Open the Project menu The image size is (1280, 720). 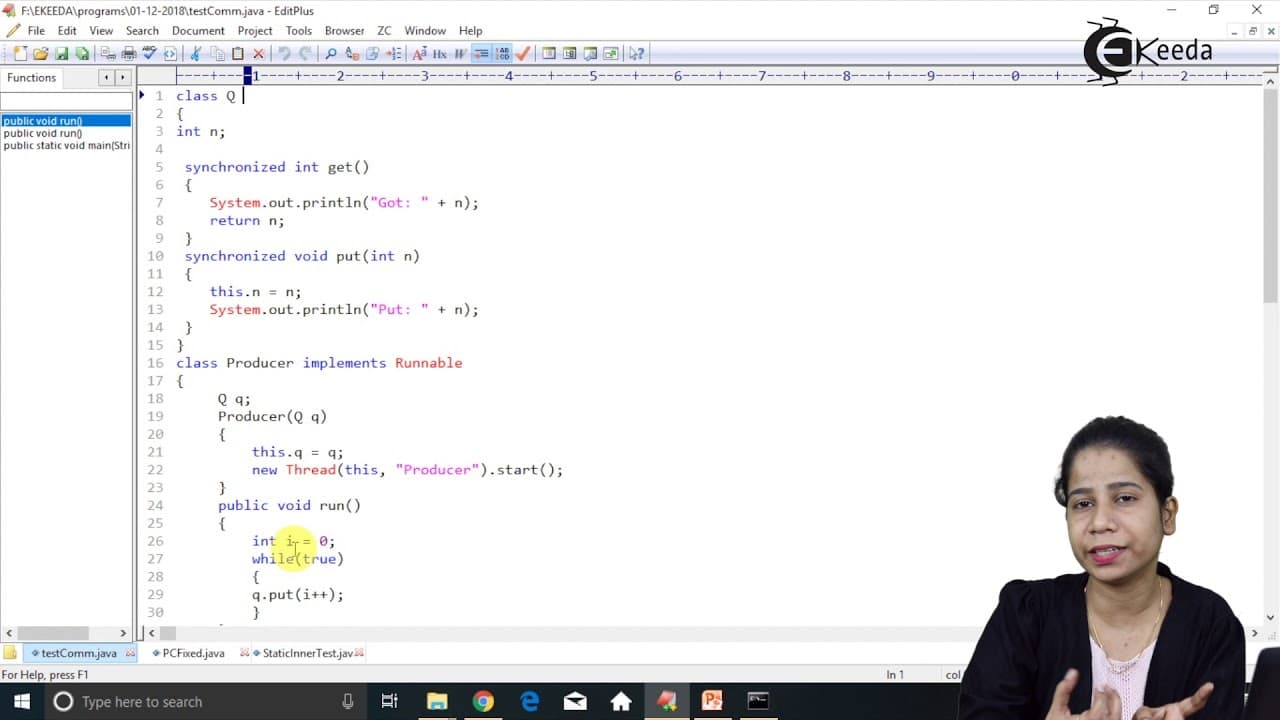coord(255,30)
